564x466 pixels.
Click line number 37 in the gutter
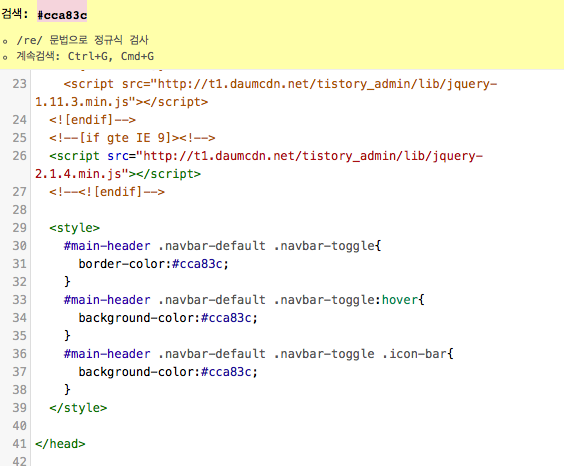point(19,371)
